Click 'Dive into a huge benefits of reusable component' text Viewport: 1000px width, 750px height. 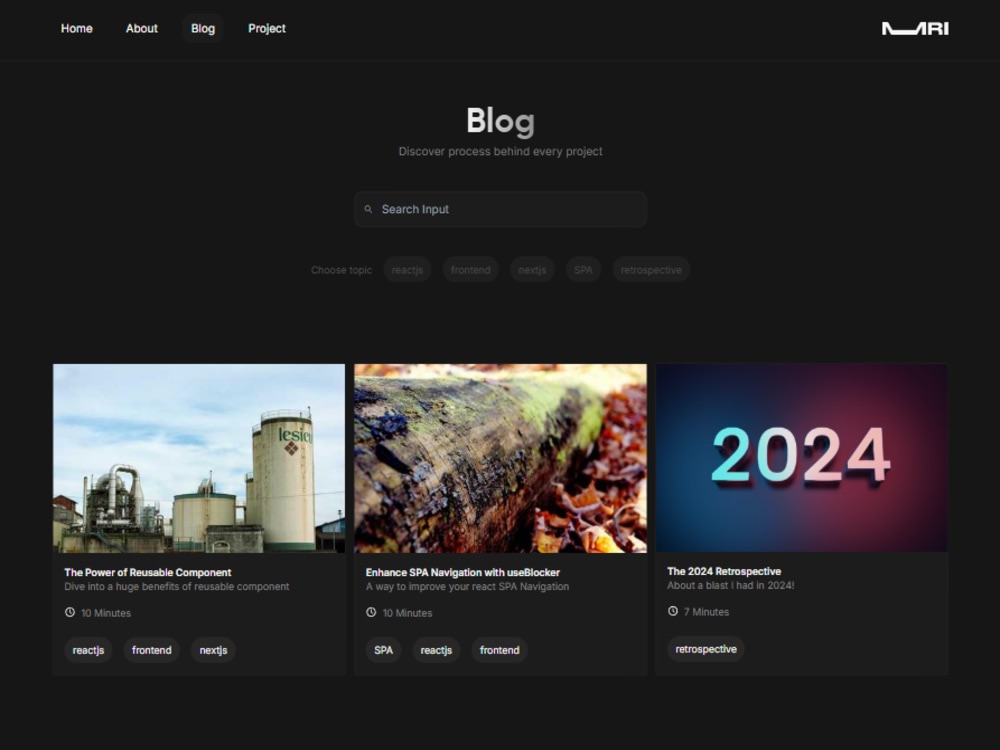[x=177, y=586]
